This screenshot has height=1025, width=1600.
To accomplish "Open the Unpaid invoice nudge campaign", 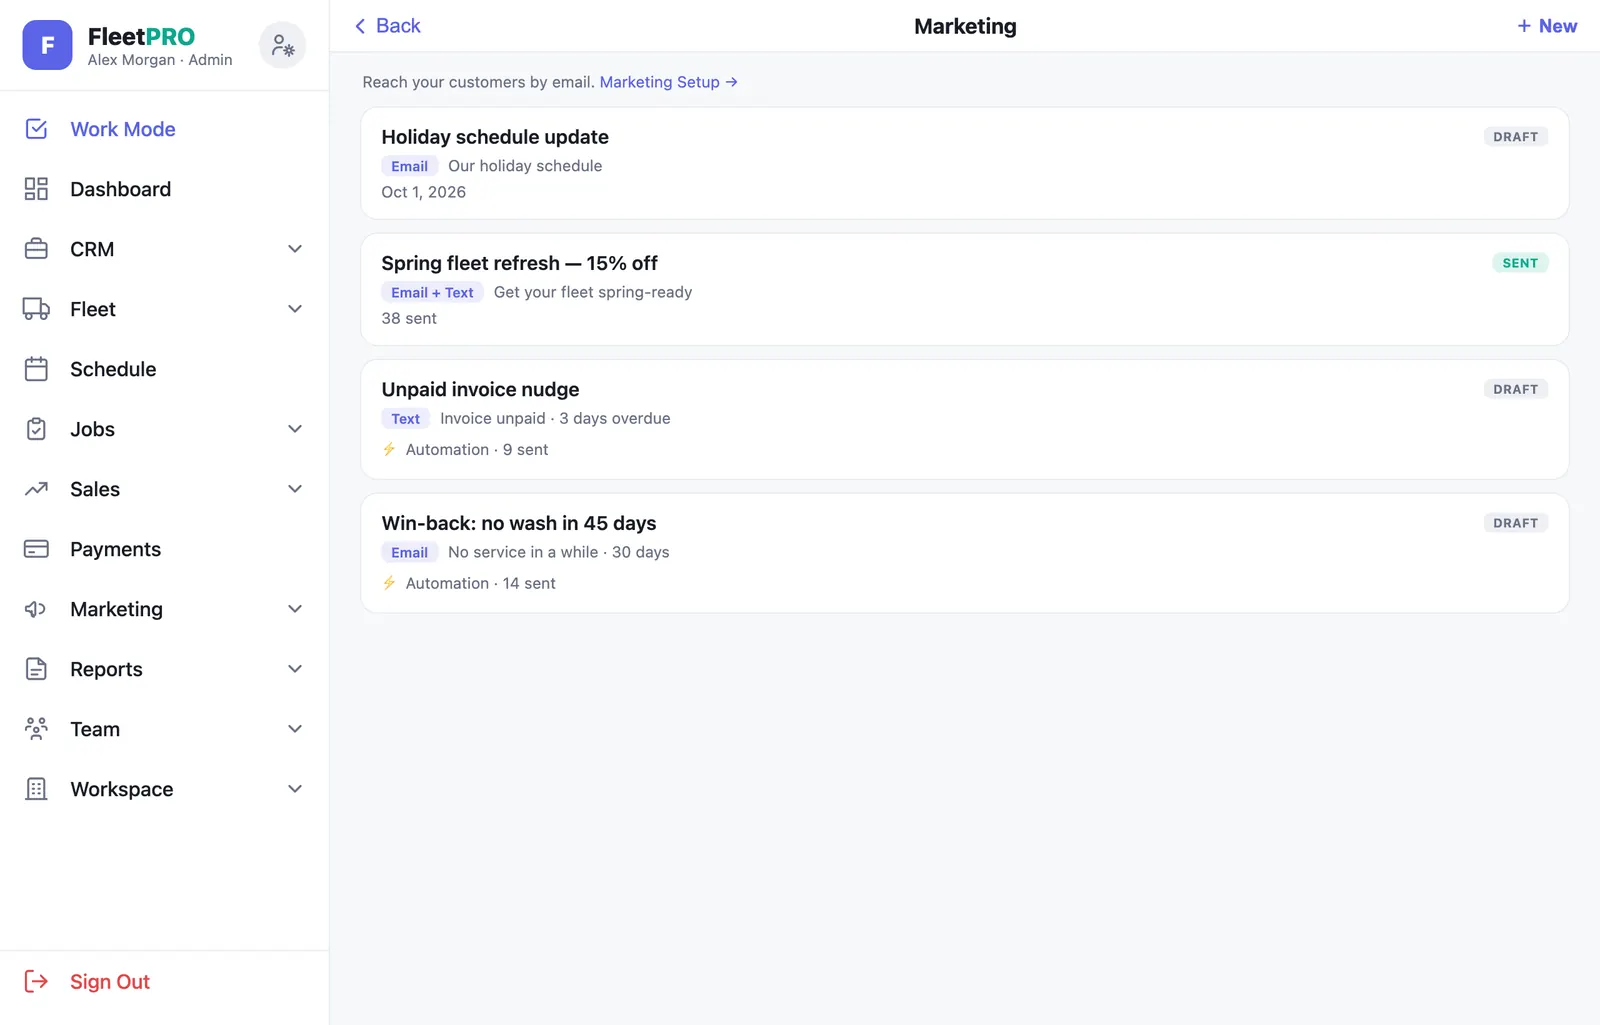I will click(964, 419).
